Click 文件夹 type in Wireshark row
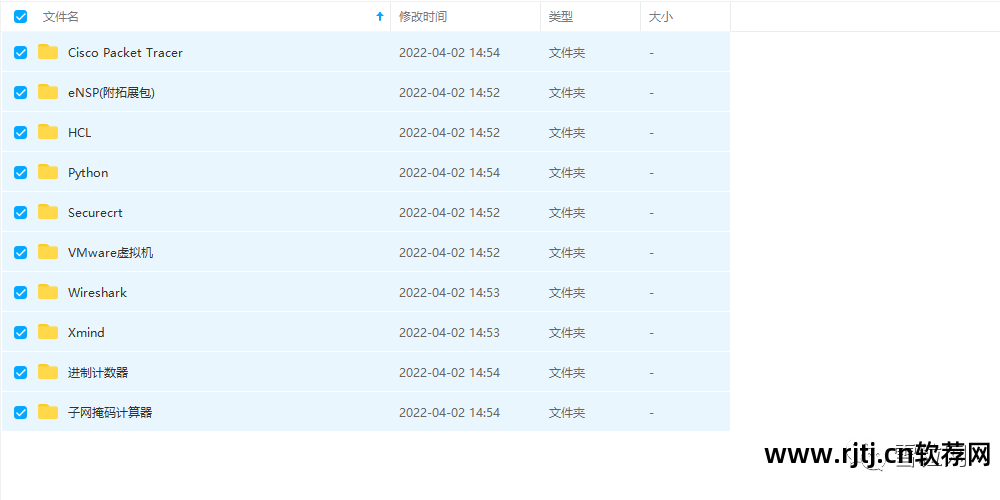This screenshot has height=500, width=1000. pos(567,293)
